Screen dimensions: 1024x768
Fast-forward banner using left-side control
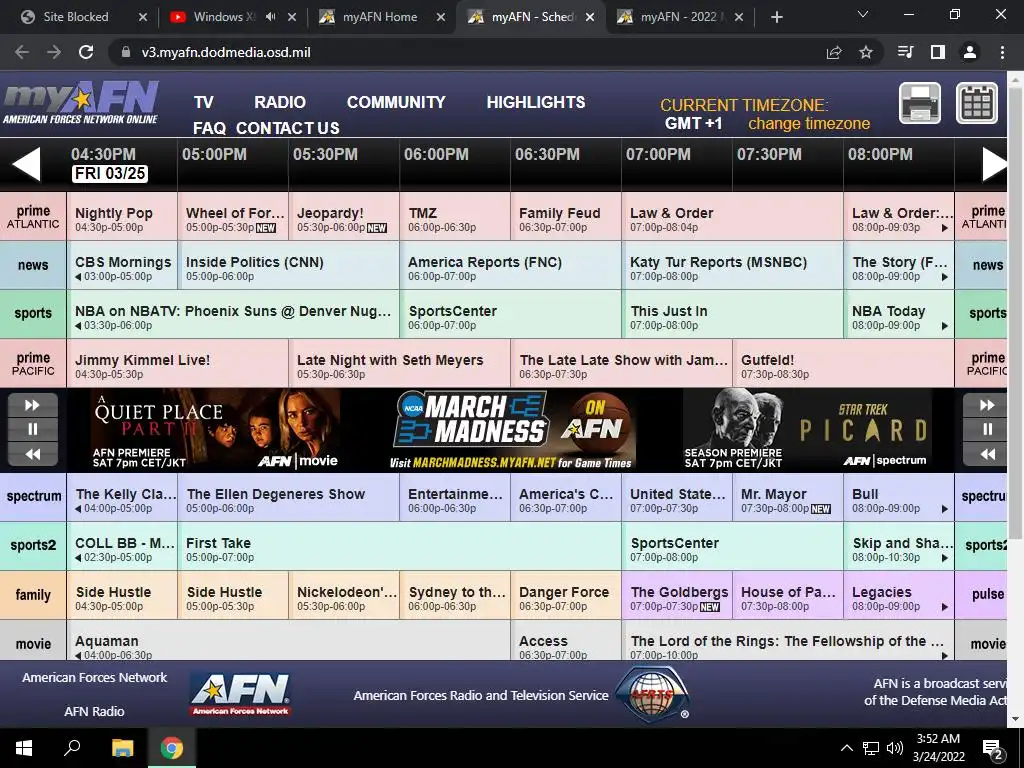33,406
